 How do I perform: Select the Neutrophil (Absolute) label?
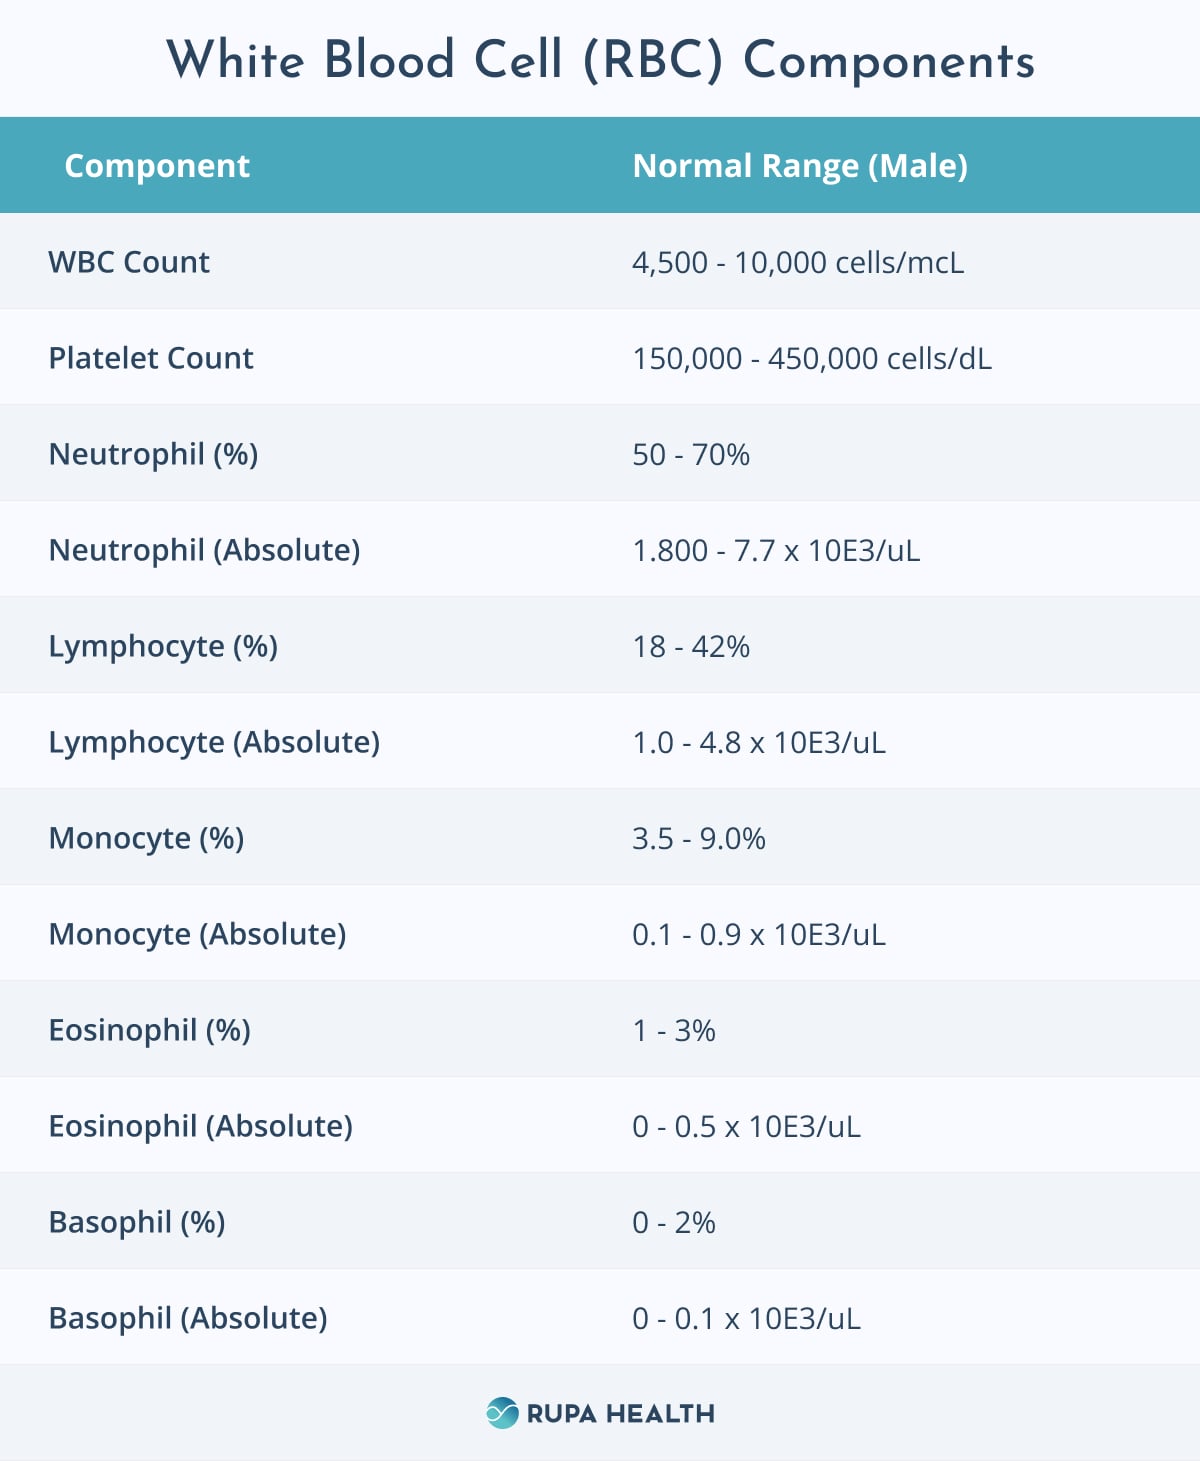pyautogui.click(x=205, y=551)
